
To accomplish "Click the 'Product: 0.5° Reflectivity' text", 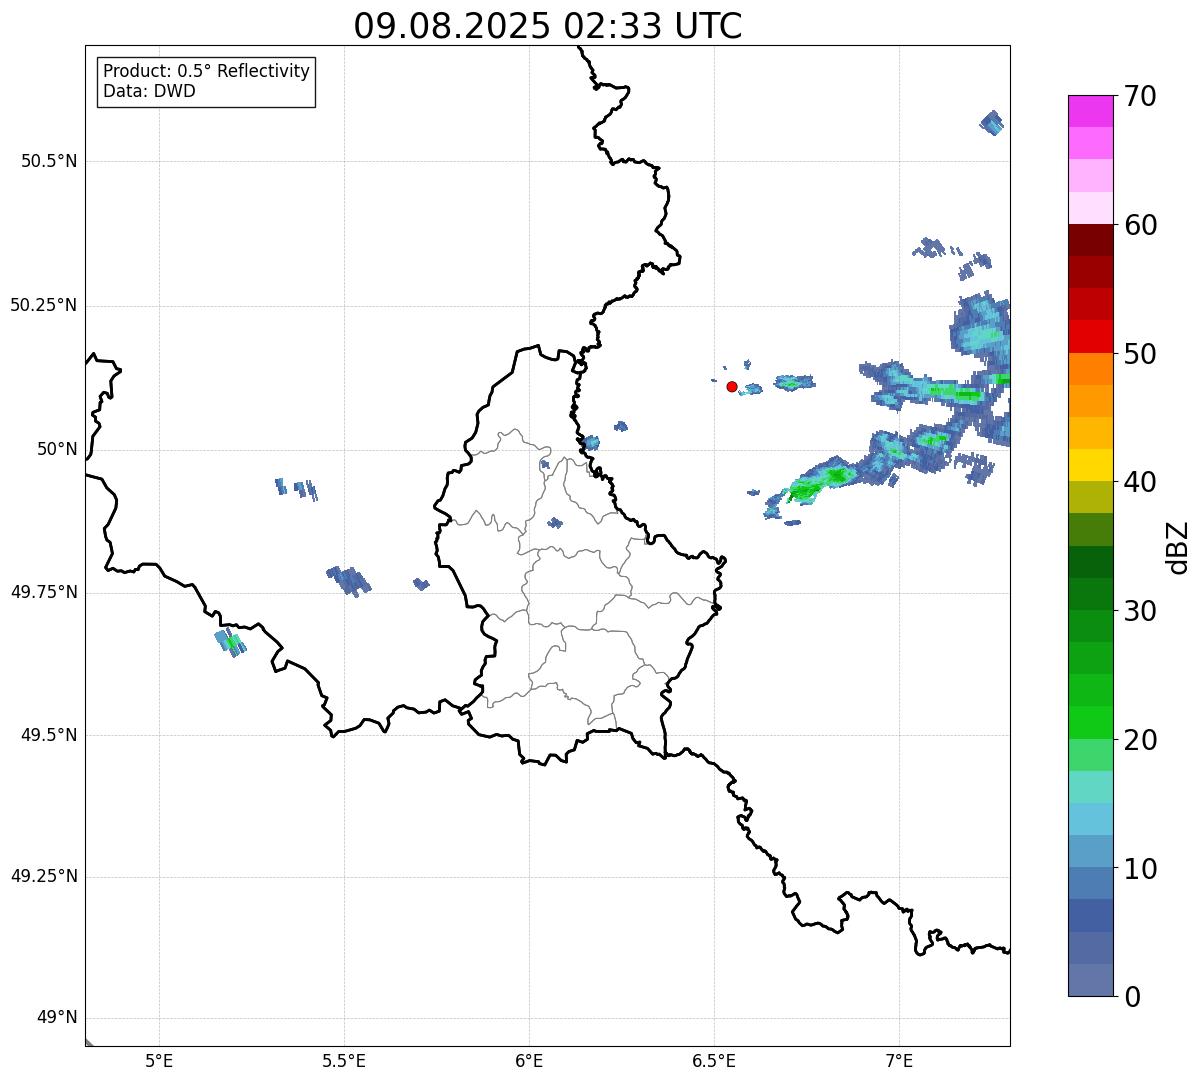I will (x=206, y=71).
